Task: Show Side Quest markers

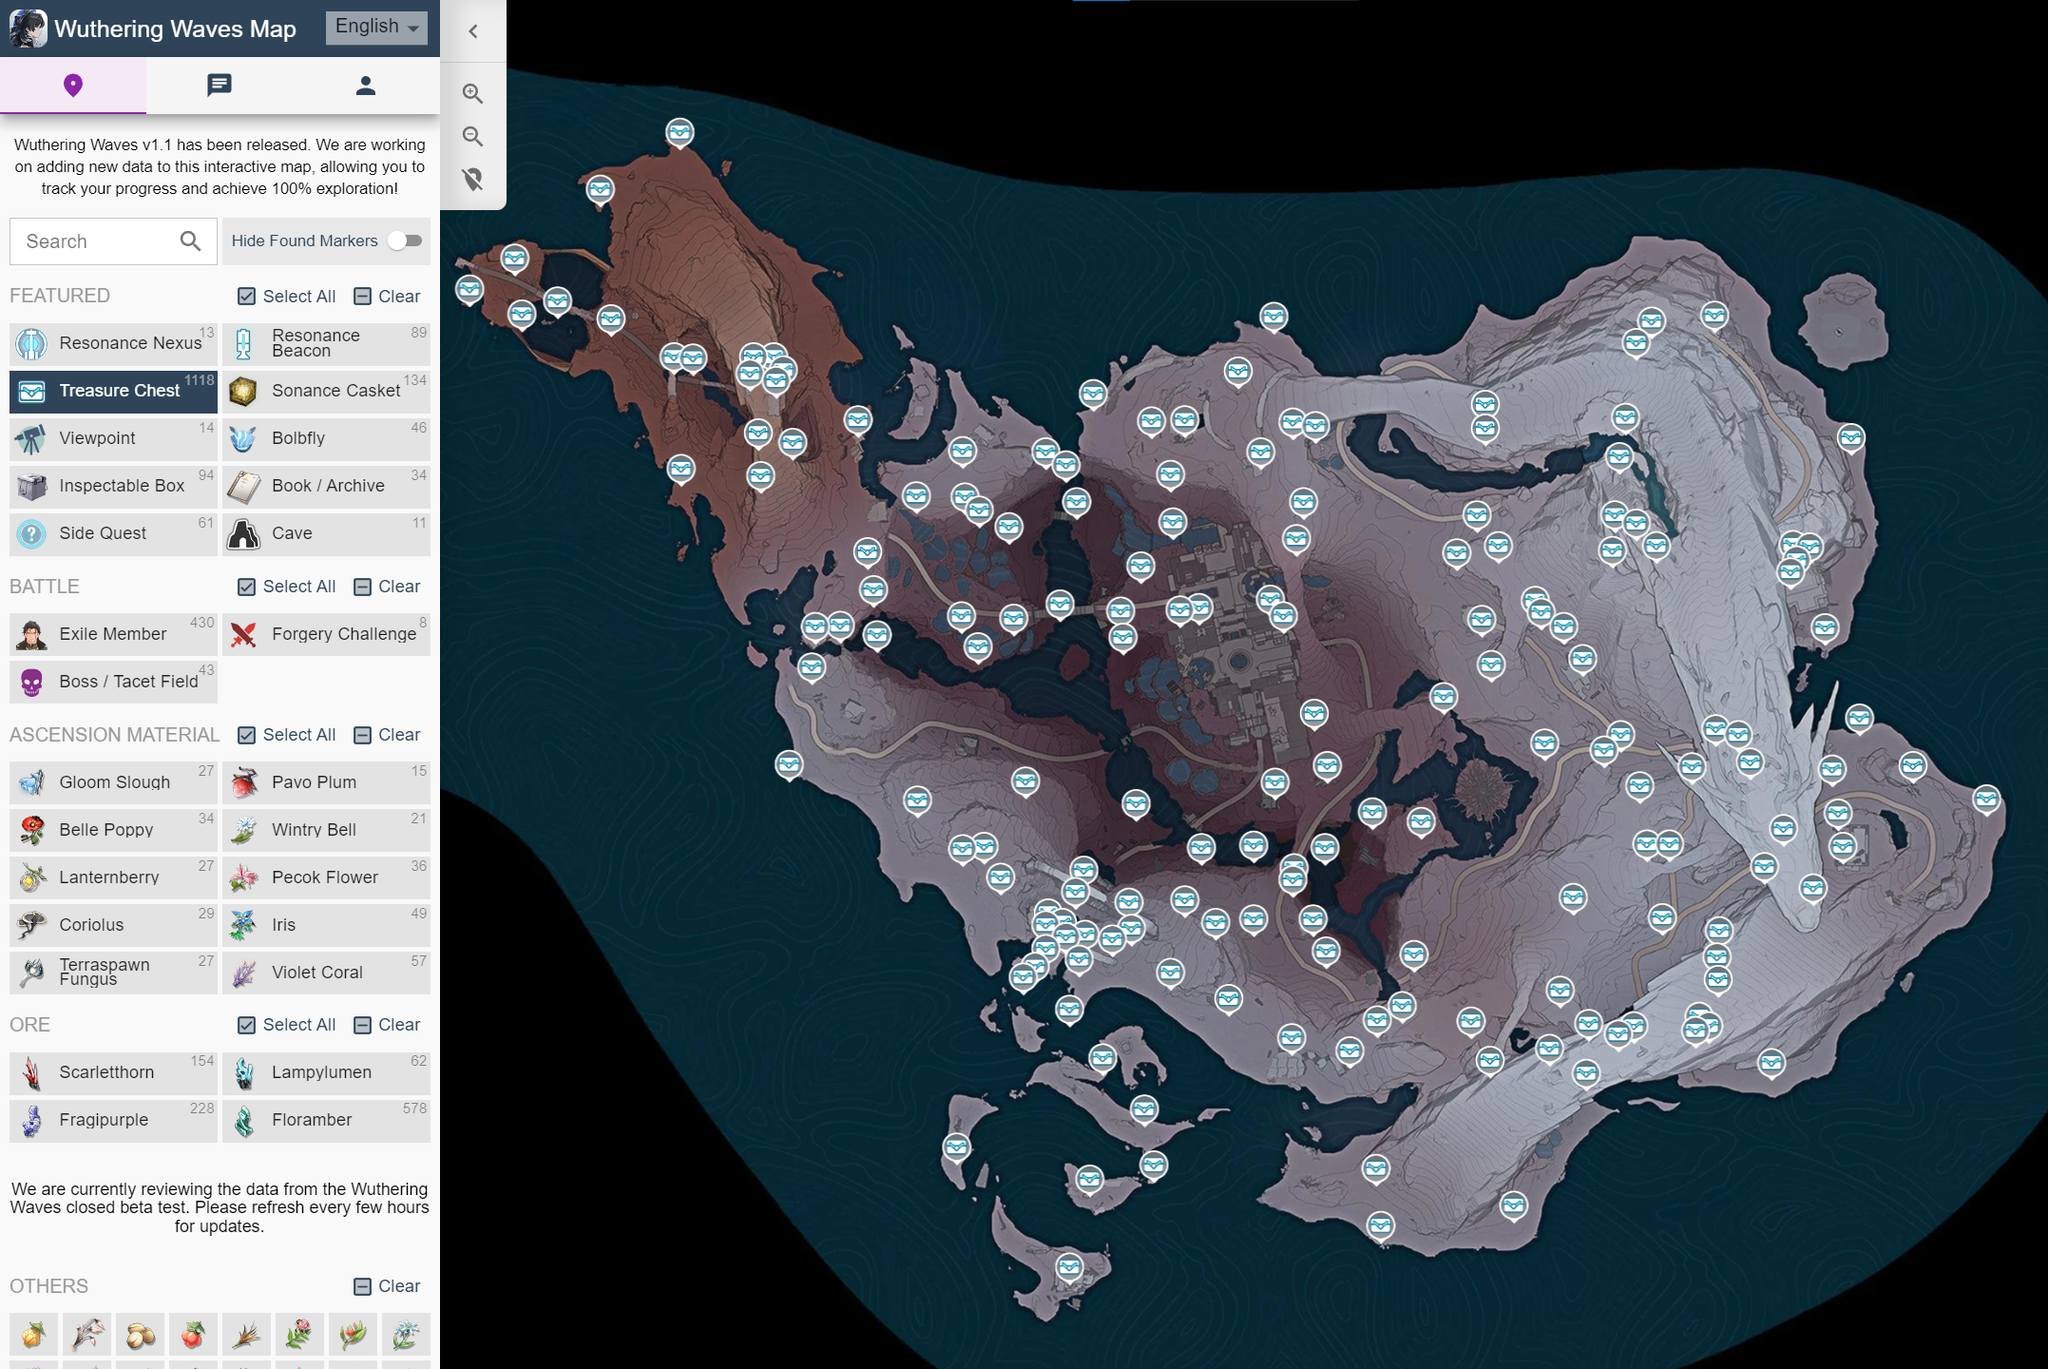Action: pos(113,533)
